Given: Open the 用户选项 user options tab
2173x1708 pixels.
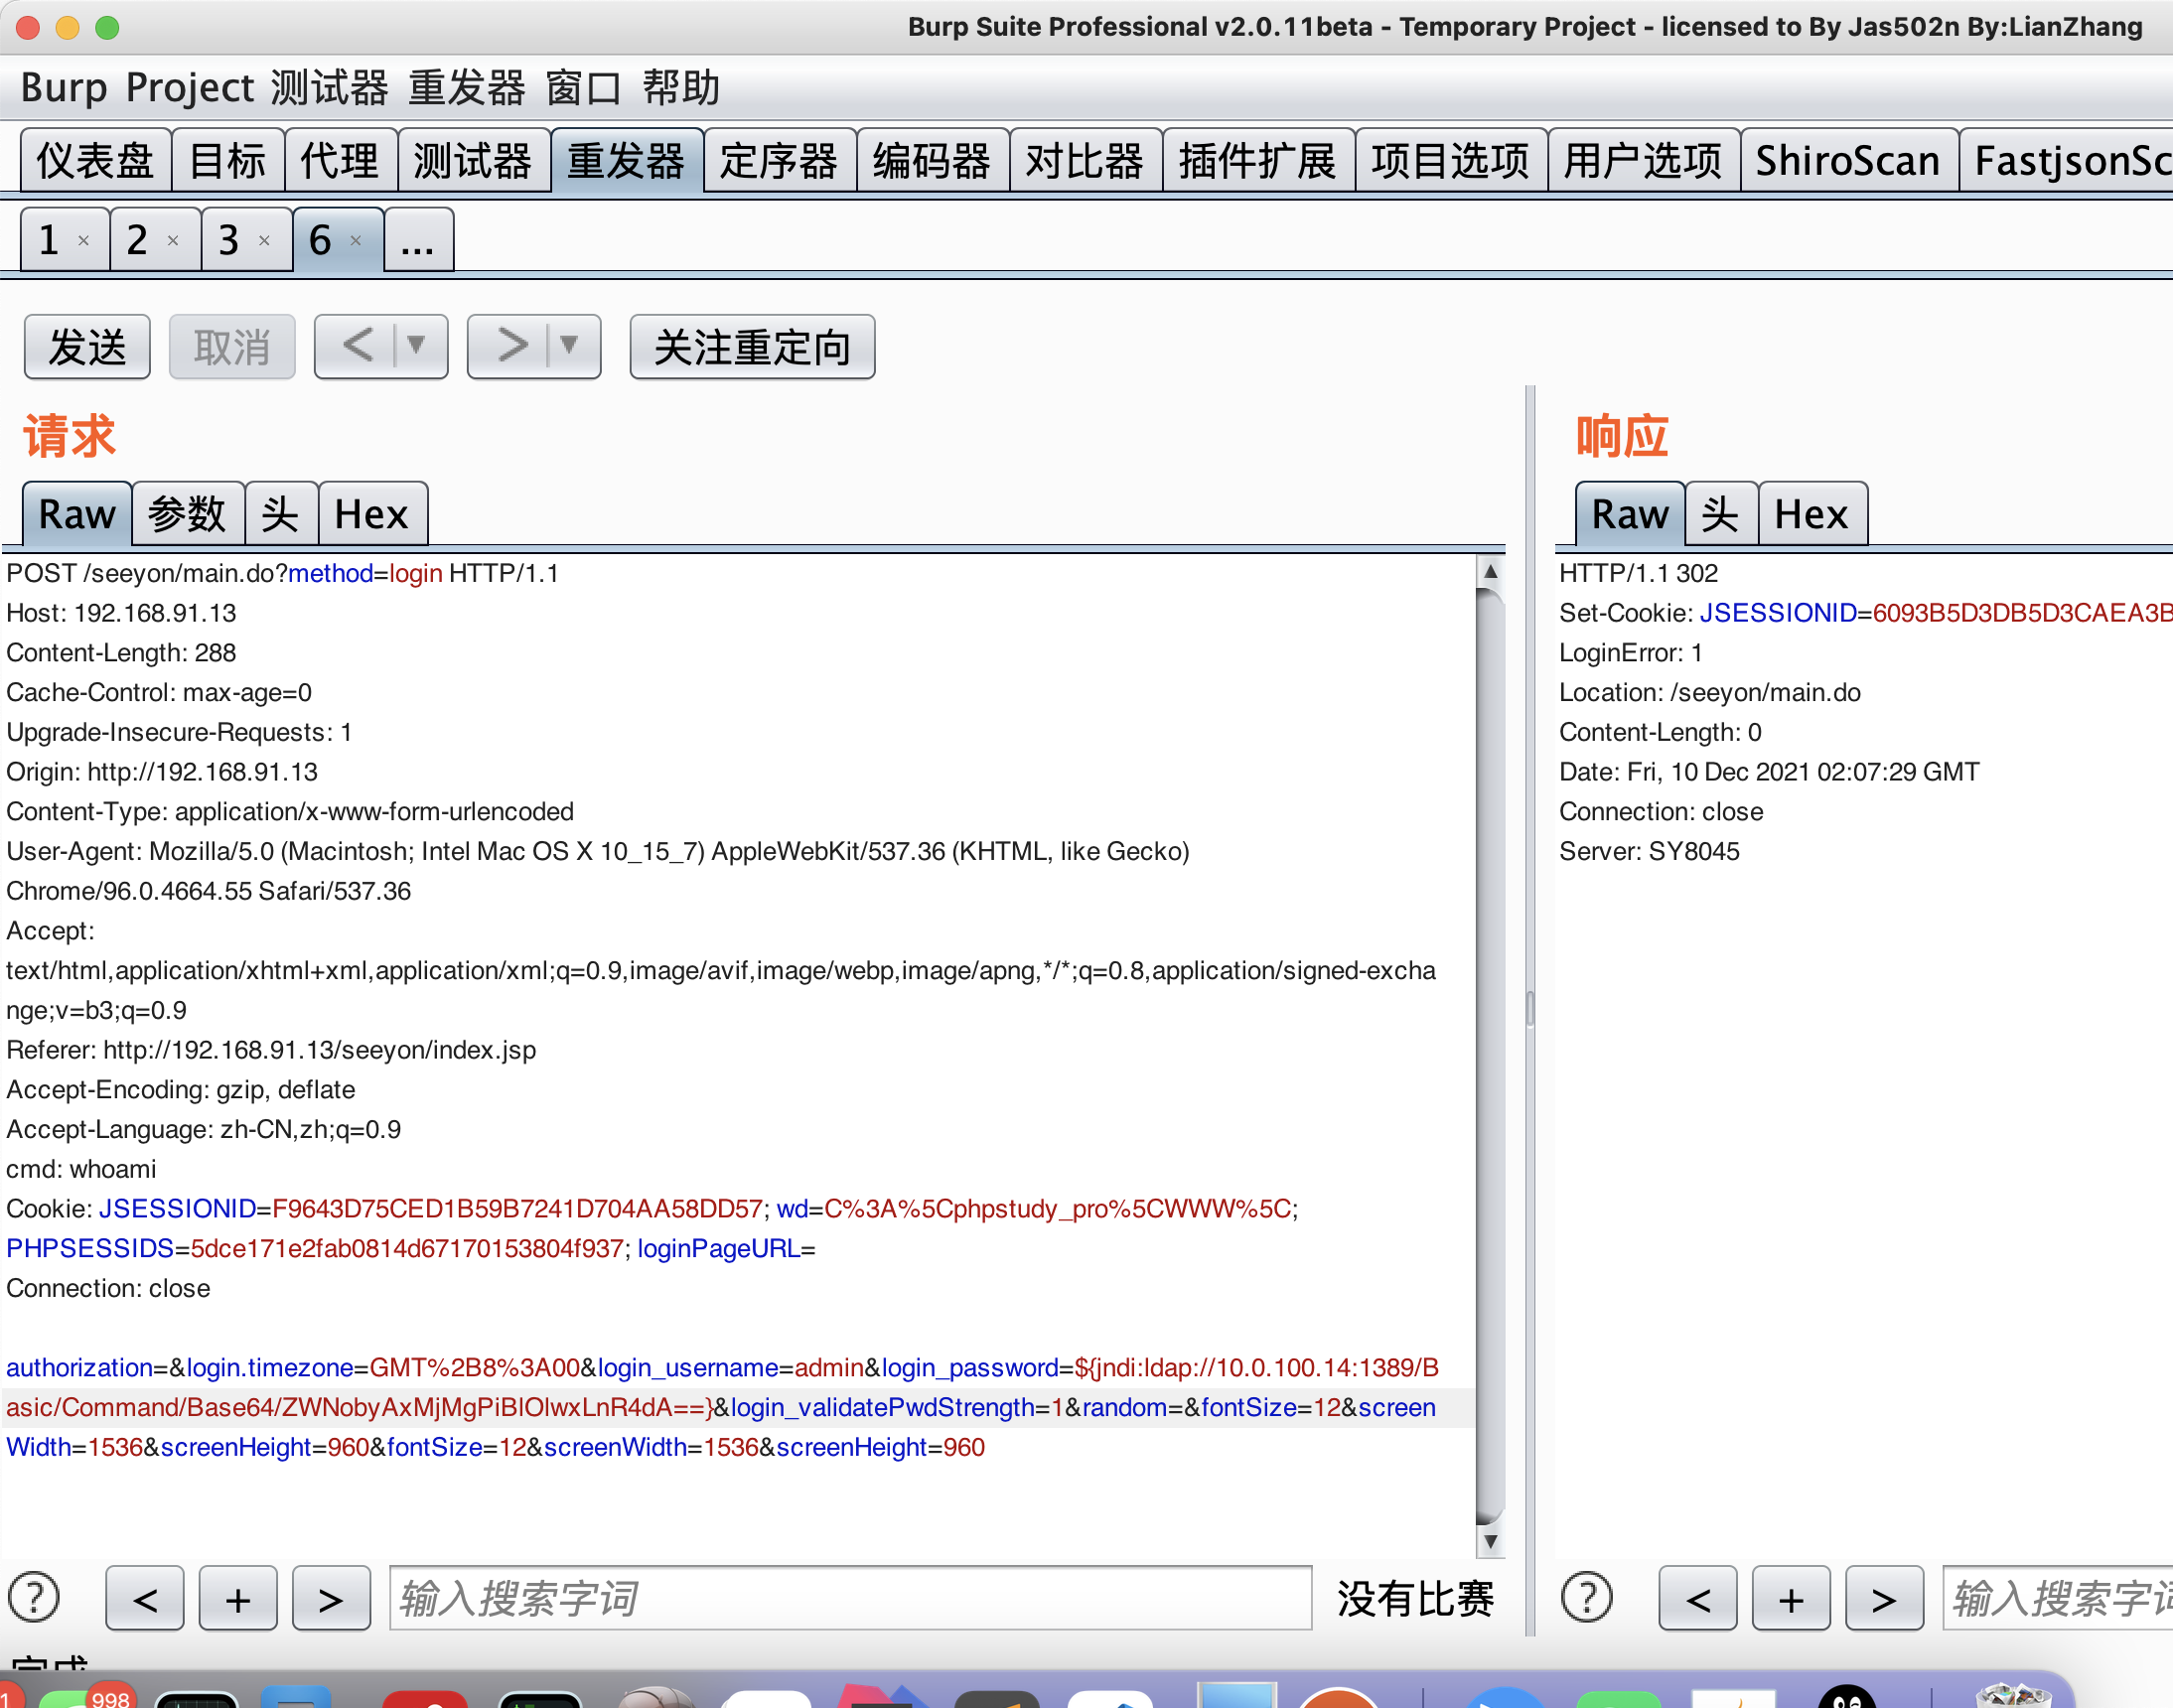Looking at the screenshot, I should coord(1644,160).
